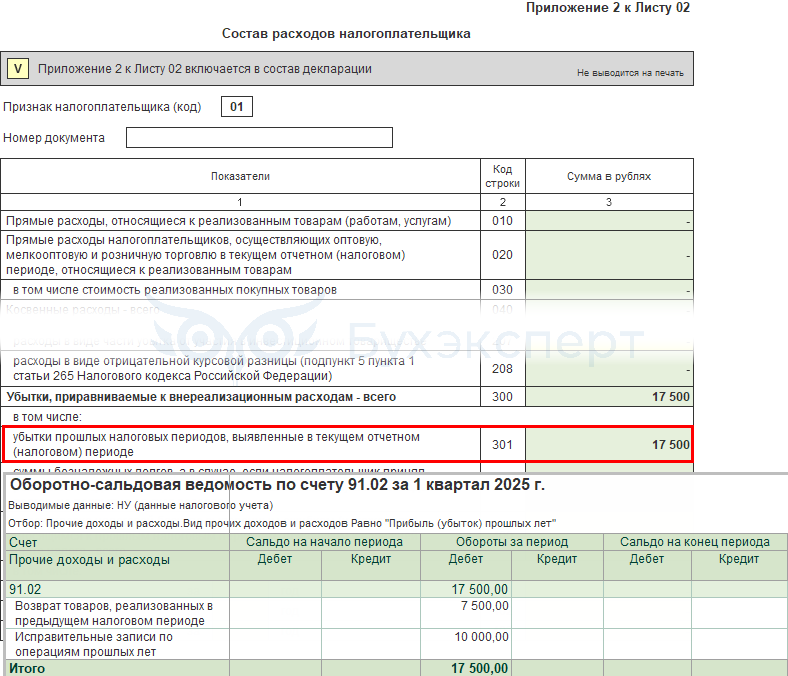This screenshot has height=676, width=788.
Task: Click the Итого total 17 500,00
Action: (x=479, y=668)
